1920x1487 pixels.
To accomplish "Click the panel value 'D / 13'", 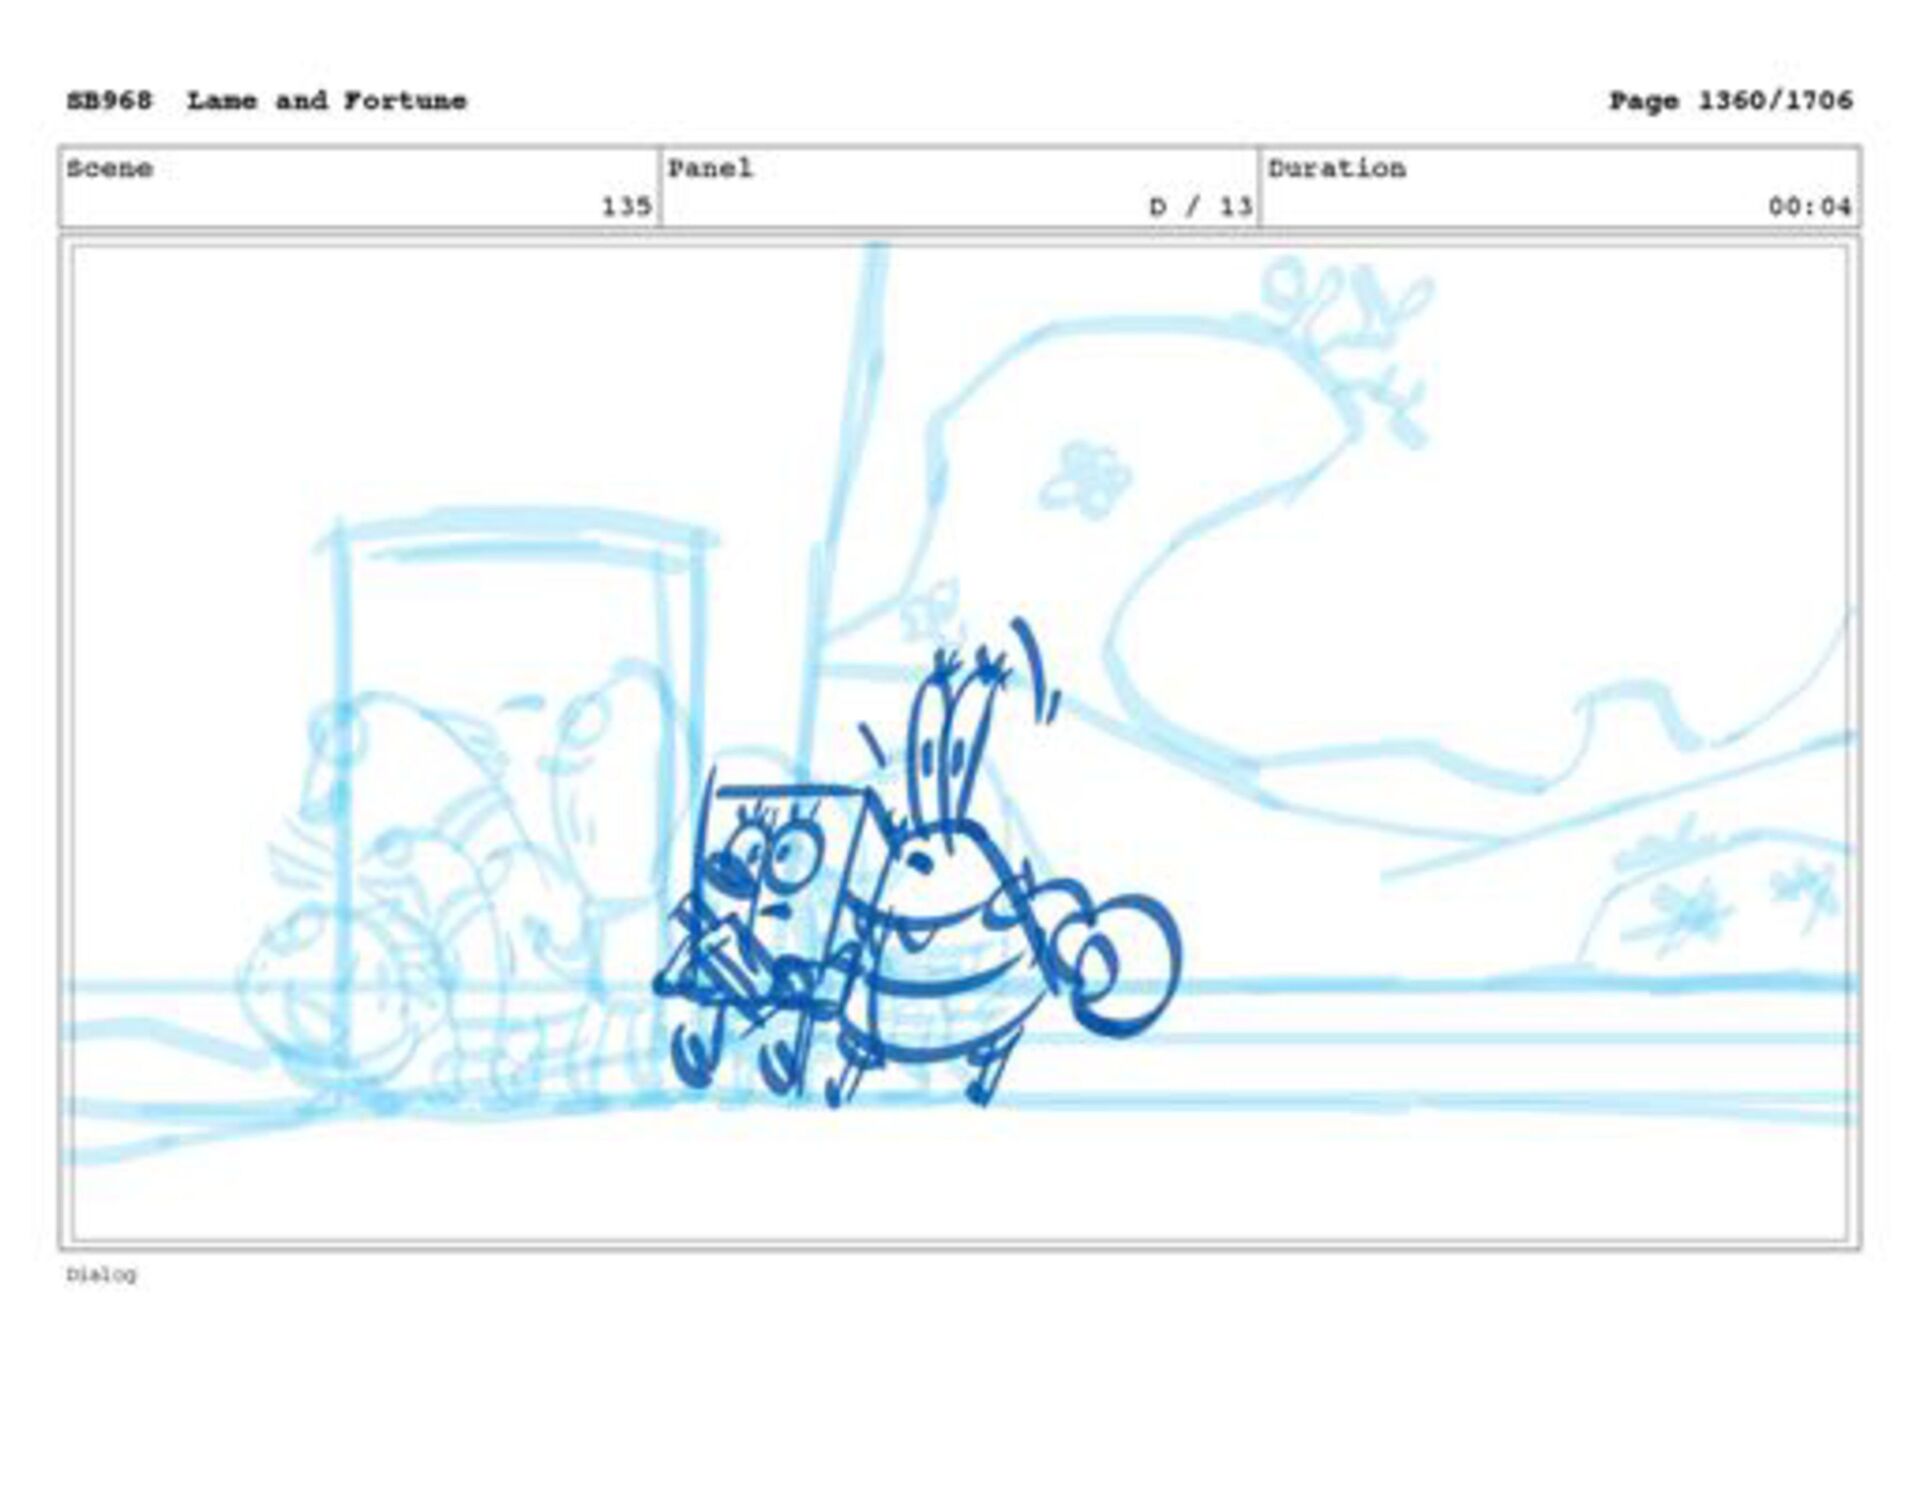I will (1200, 207).
